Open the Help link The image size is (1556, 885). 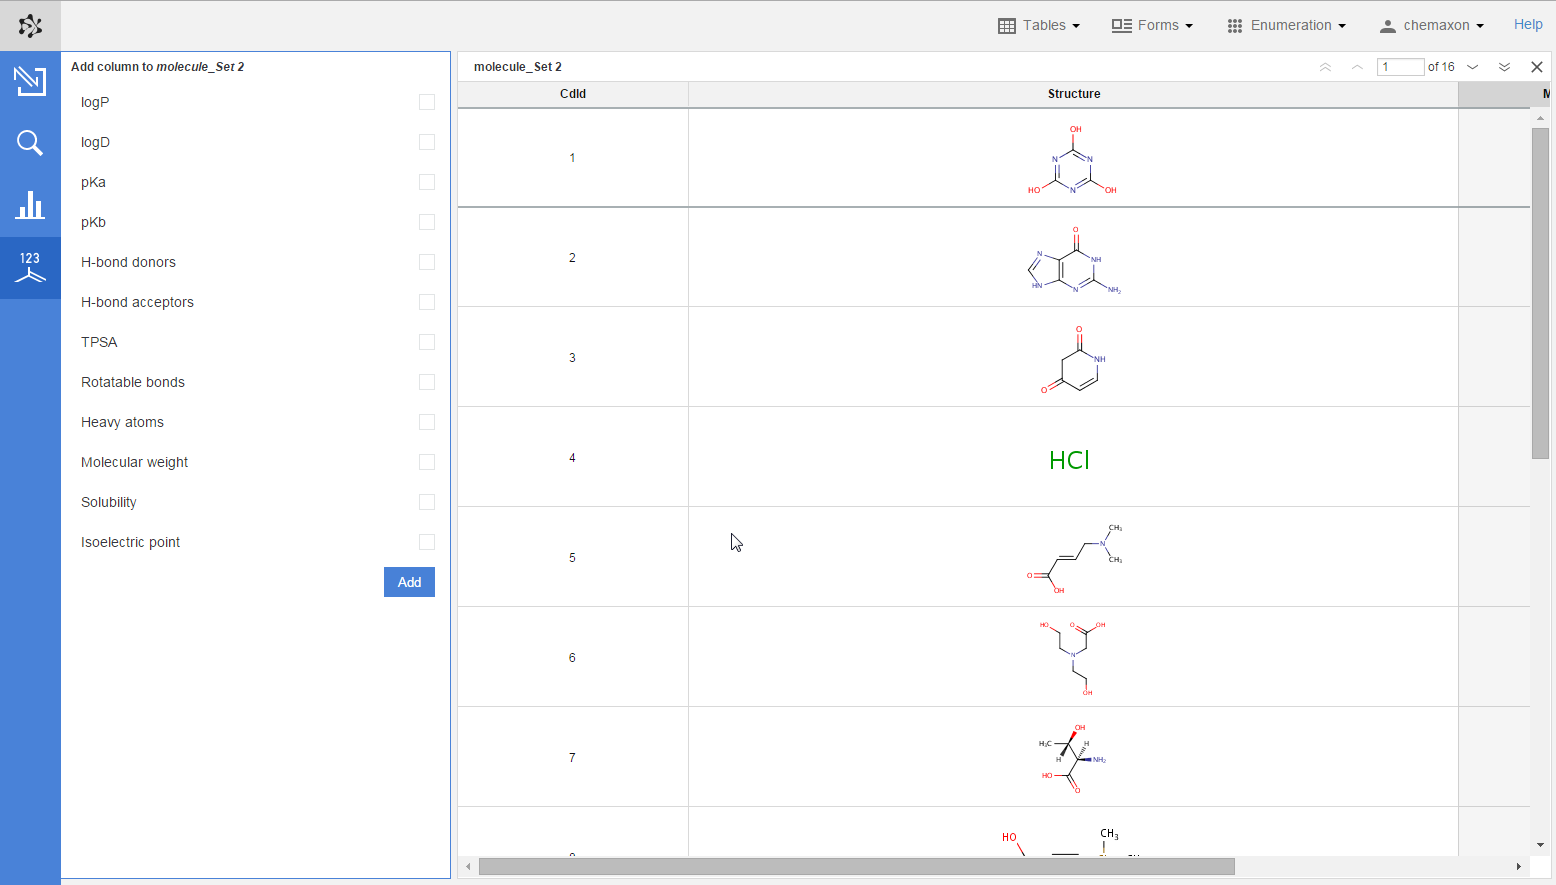click(1527, 25)
